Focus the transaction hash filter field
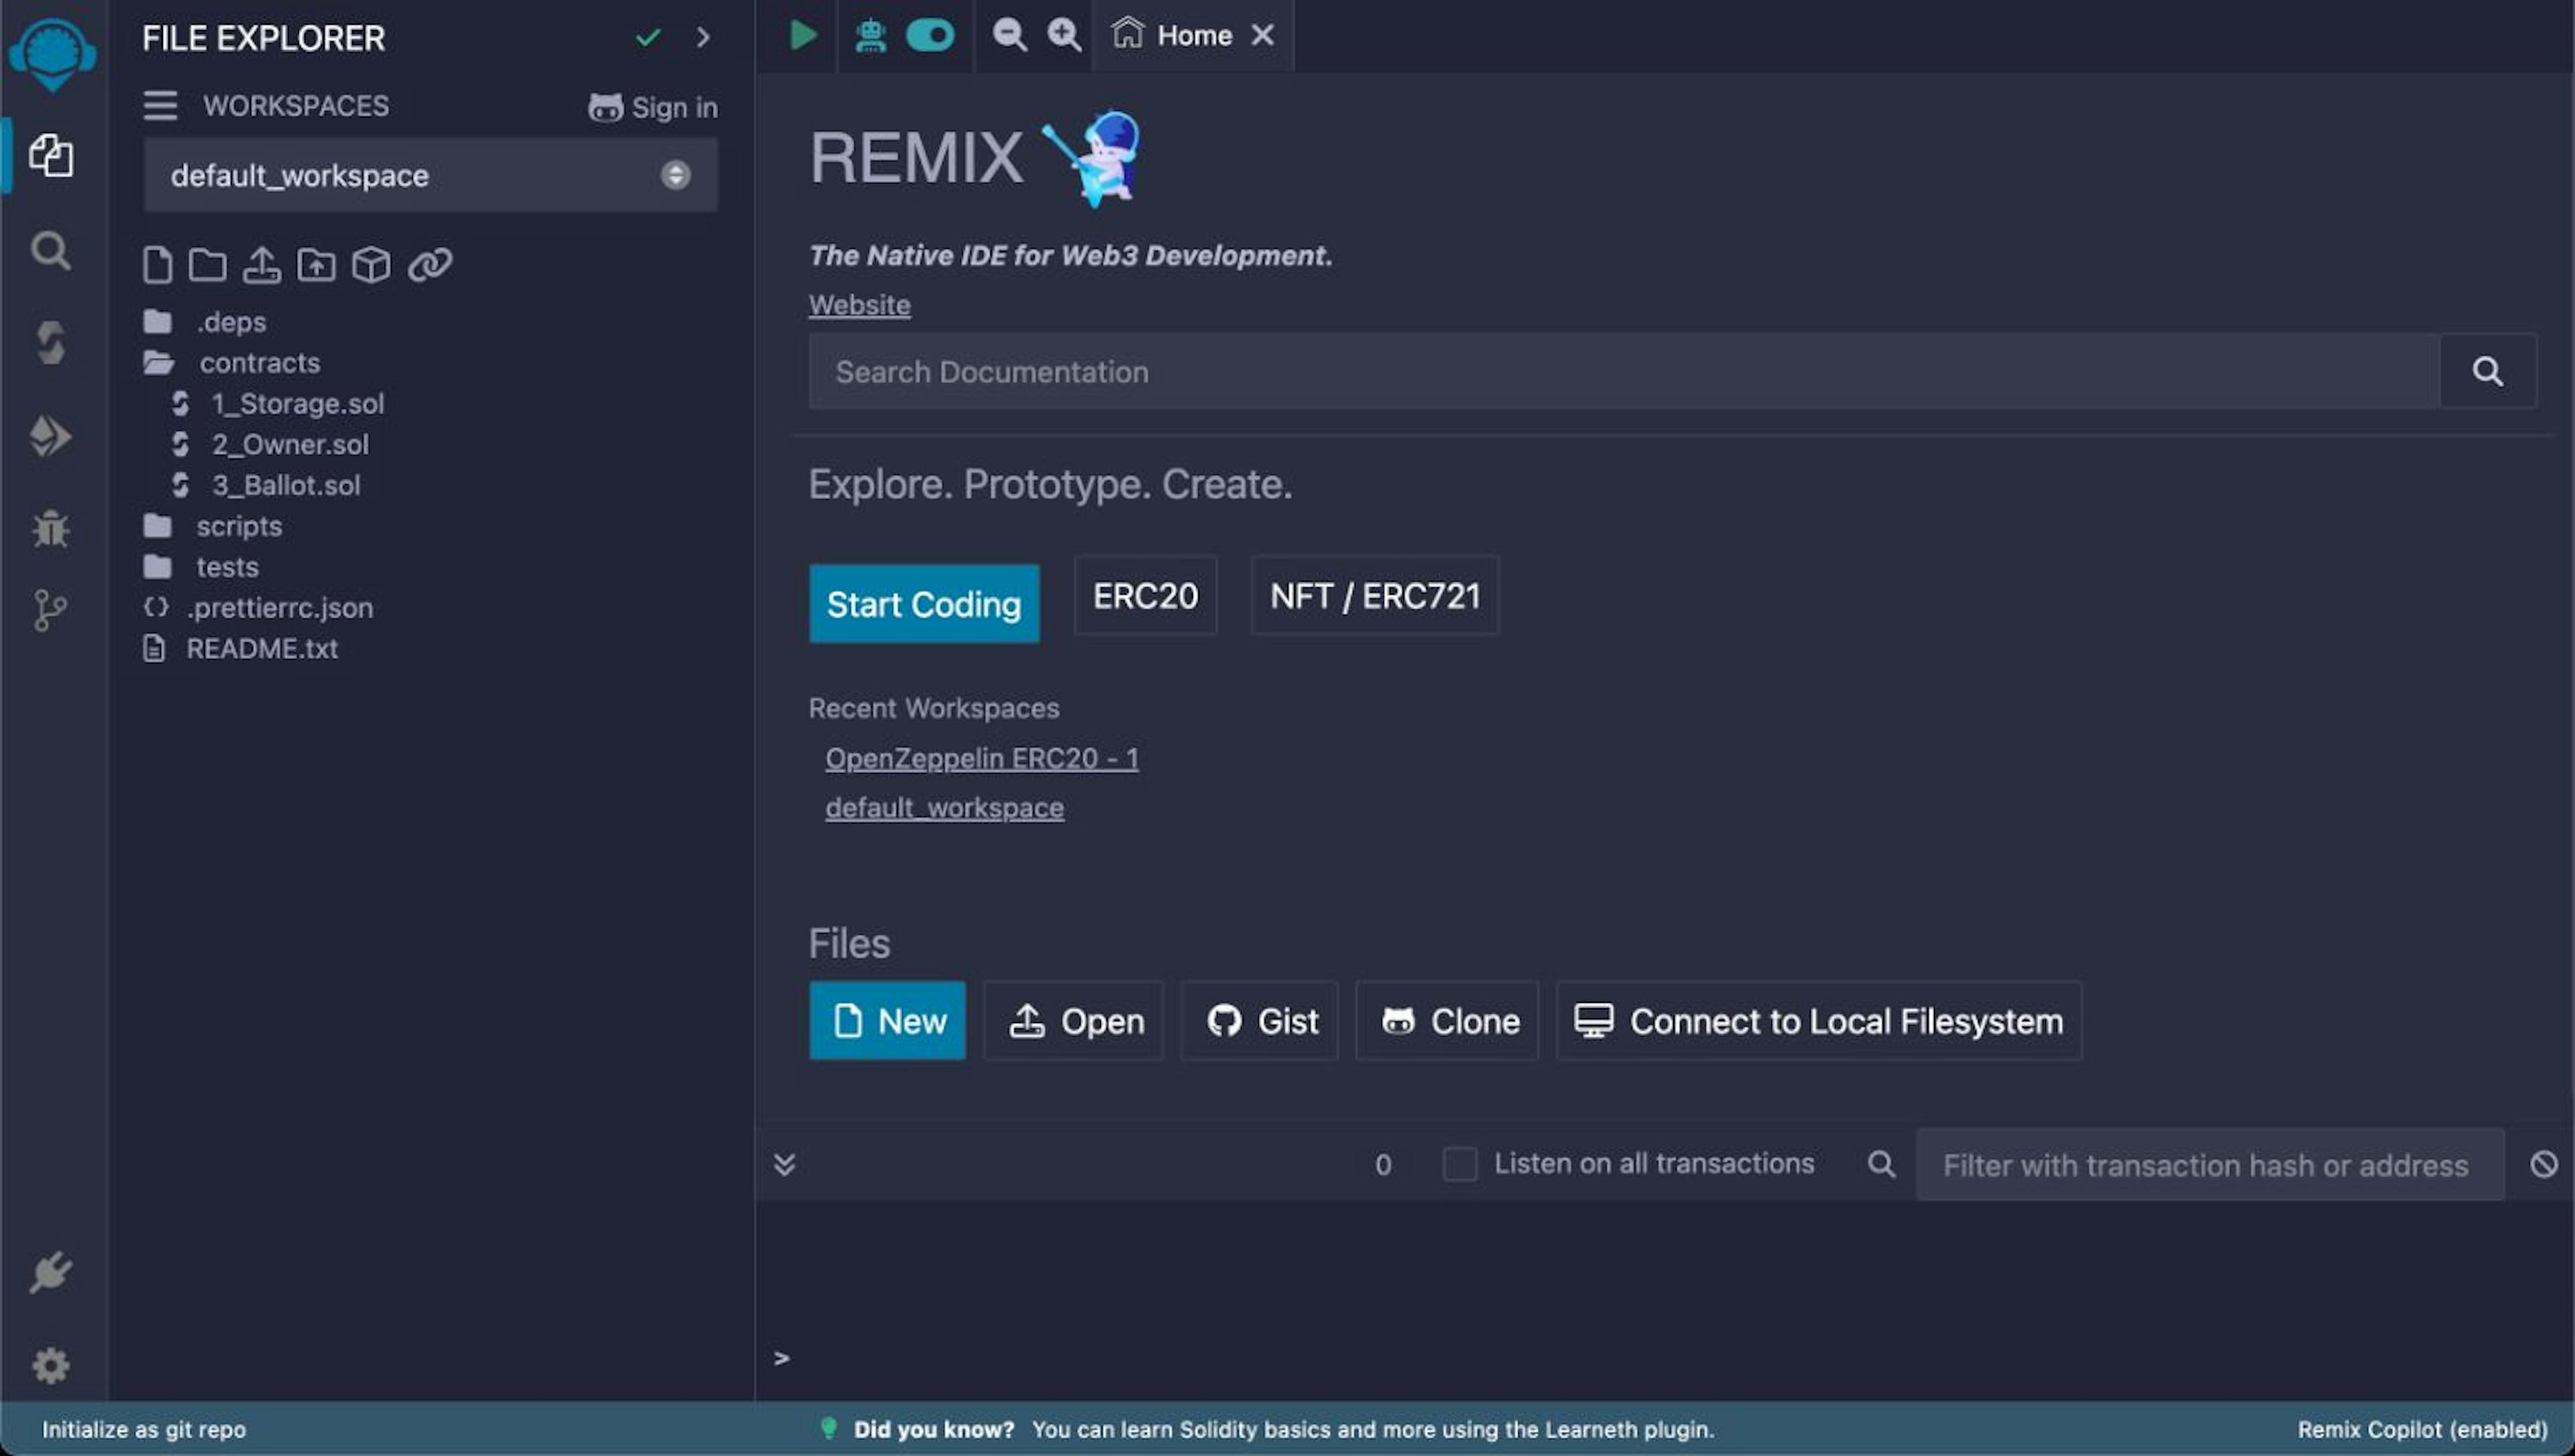Image resolution: width=2575 pixels, height=1456 pixels. tap(2210, 1165)
